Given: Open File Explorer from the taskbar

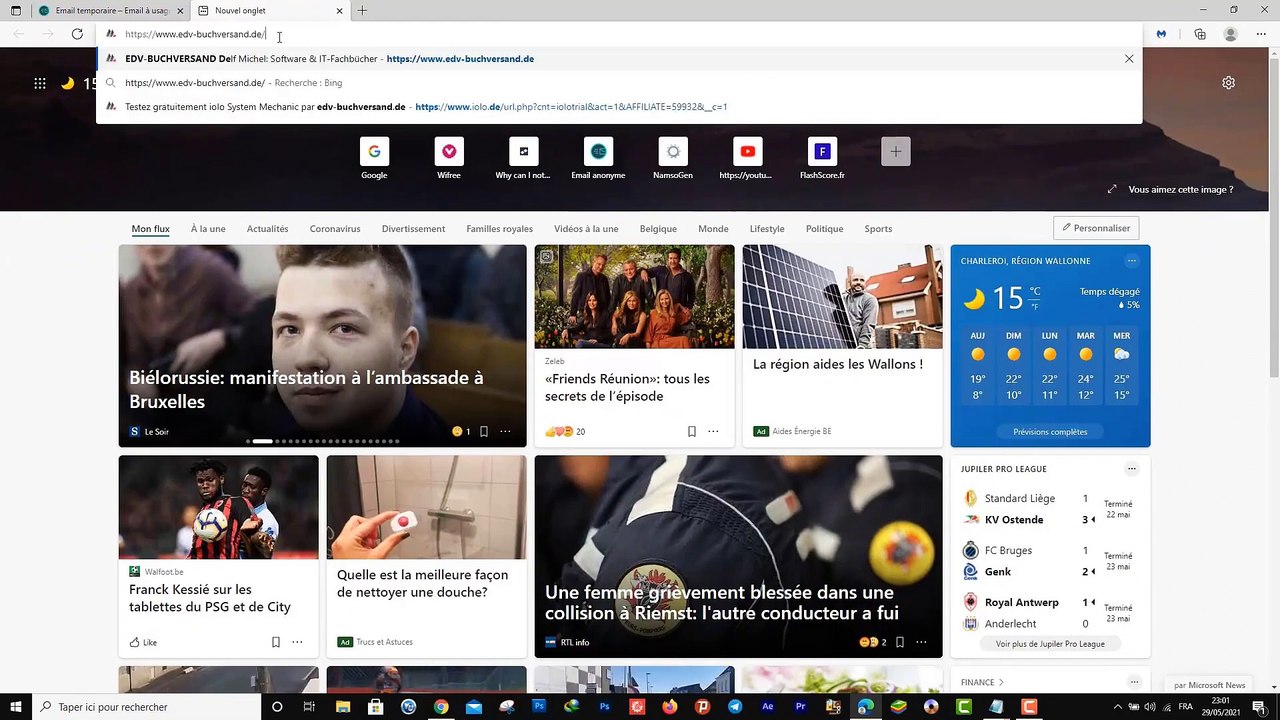Looking at the screenshot, I should click(x=343, y=707).
